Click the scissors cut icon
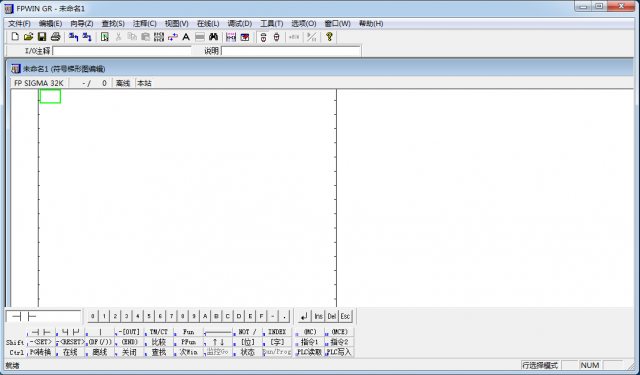 click(x=118, y=37)
